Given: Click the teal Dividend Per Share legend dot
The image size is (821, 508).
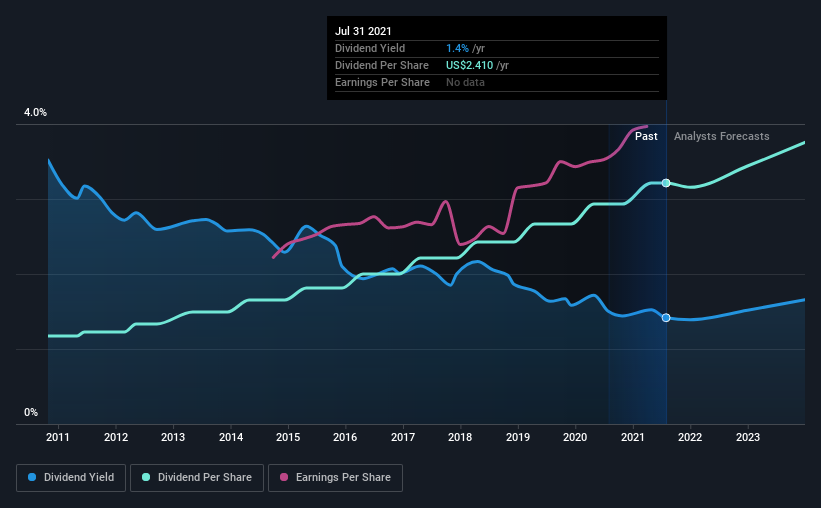Looking at the screenshot, I should click(146, 477).
